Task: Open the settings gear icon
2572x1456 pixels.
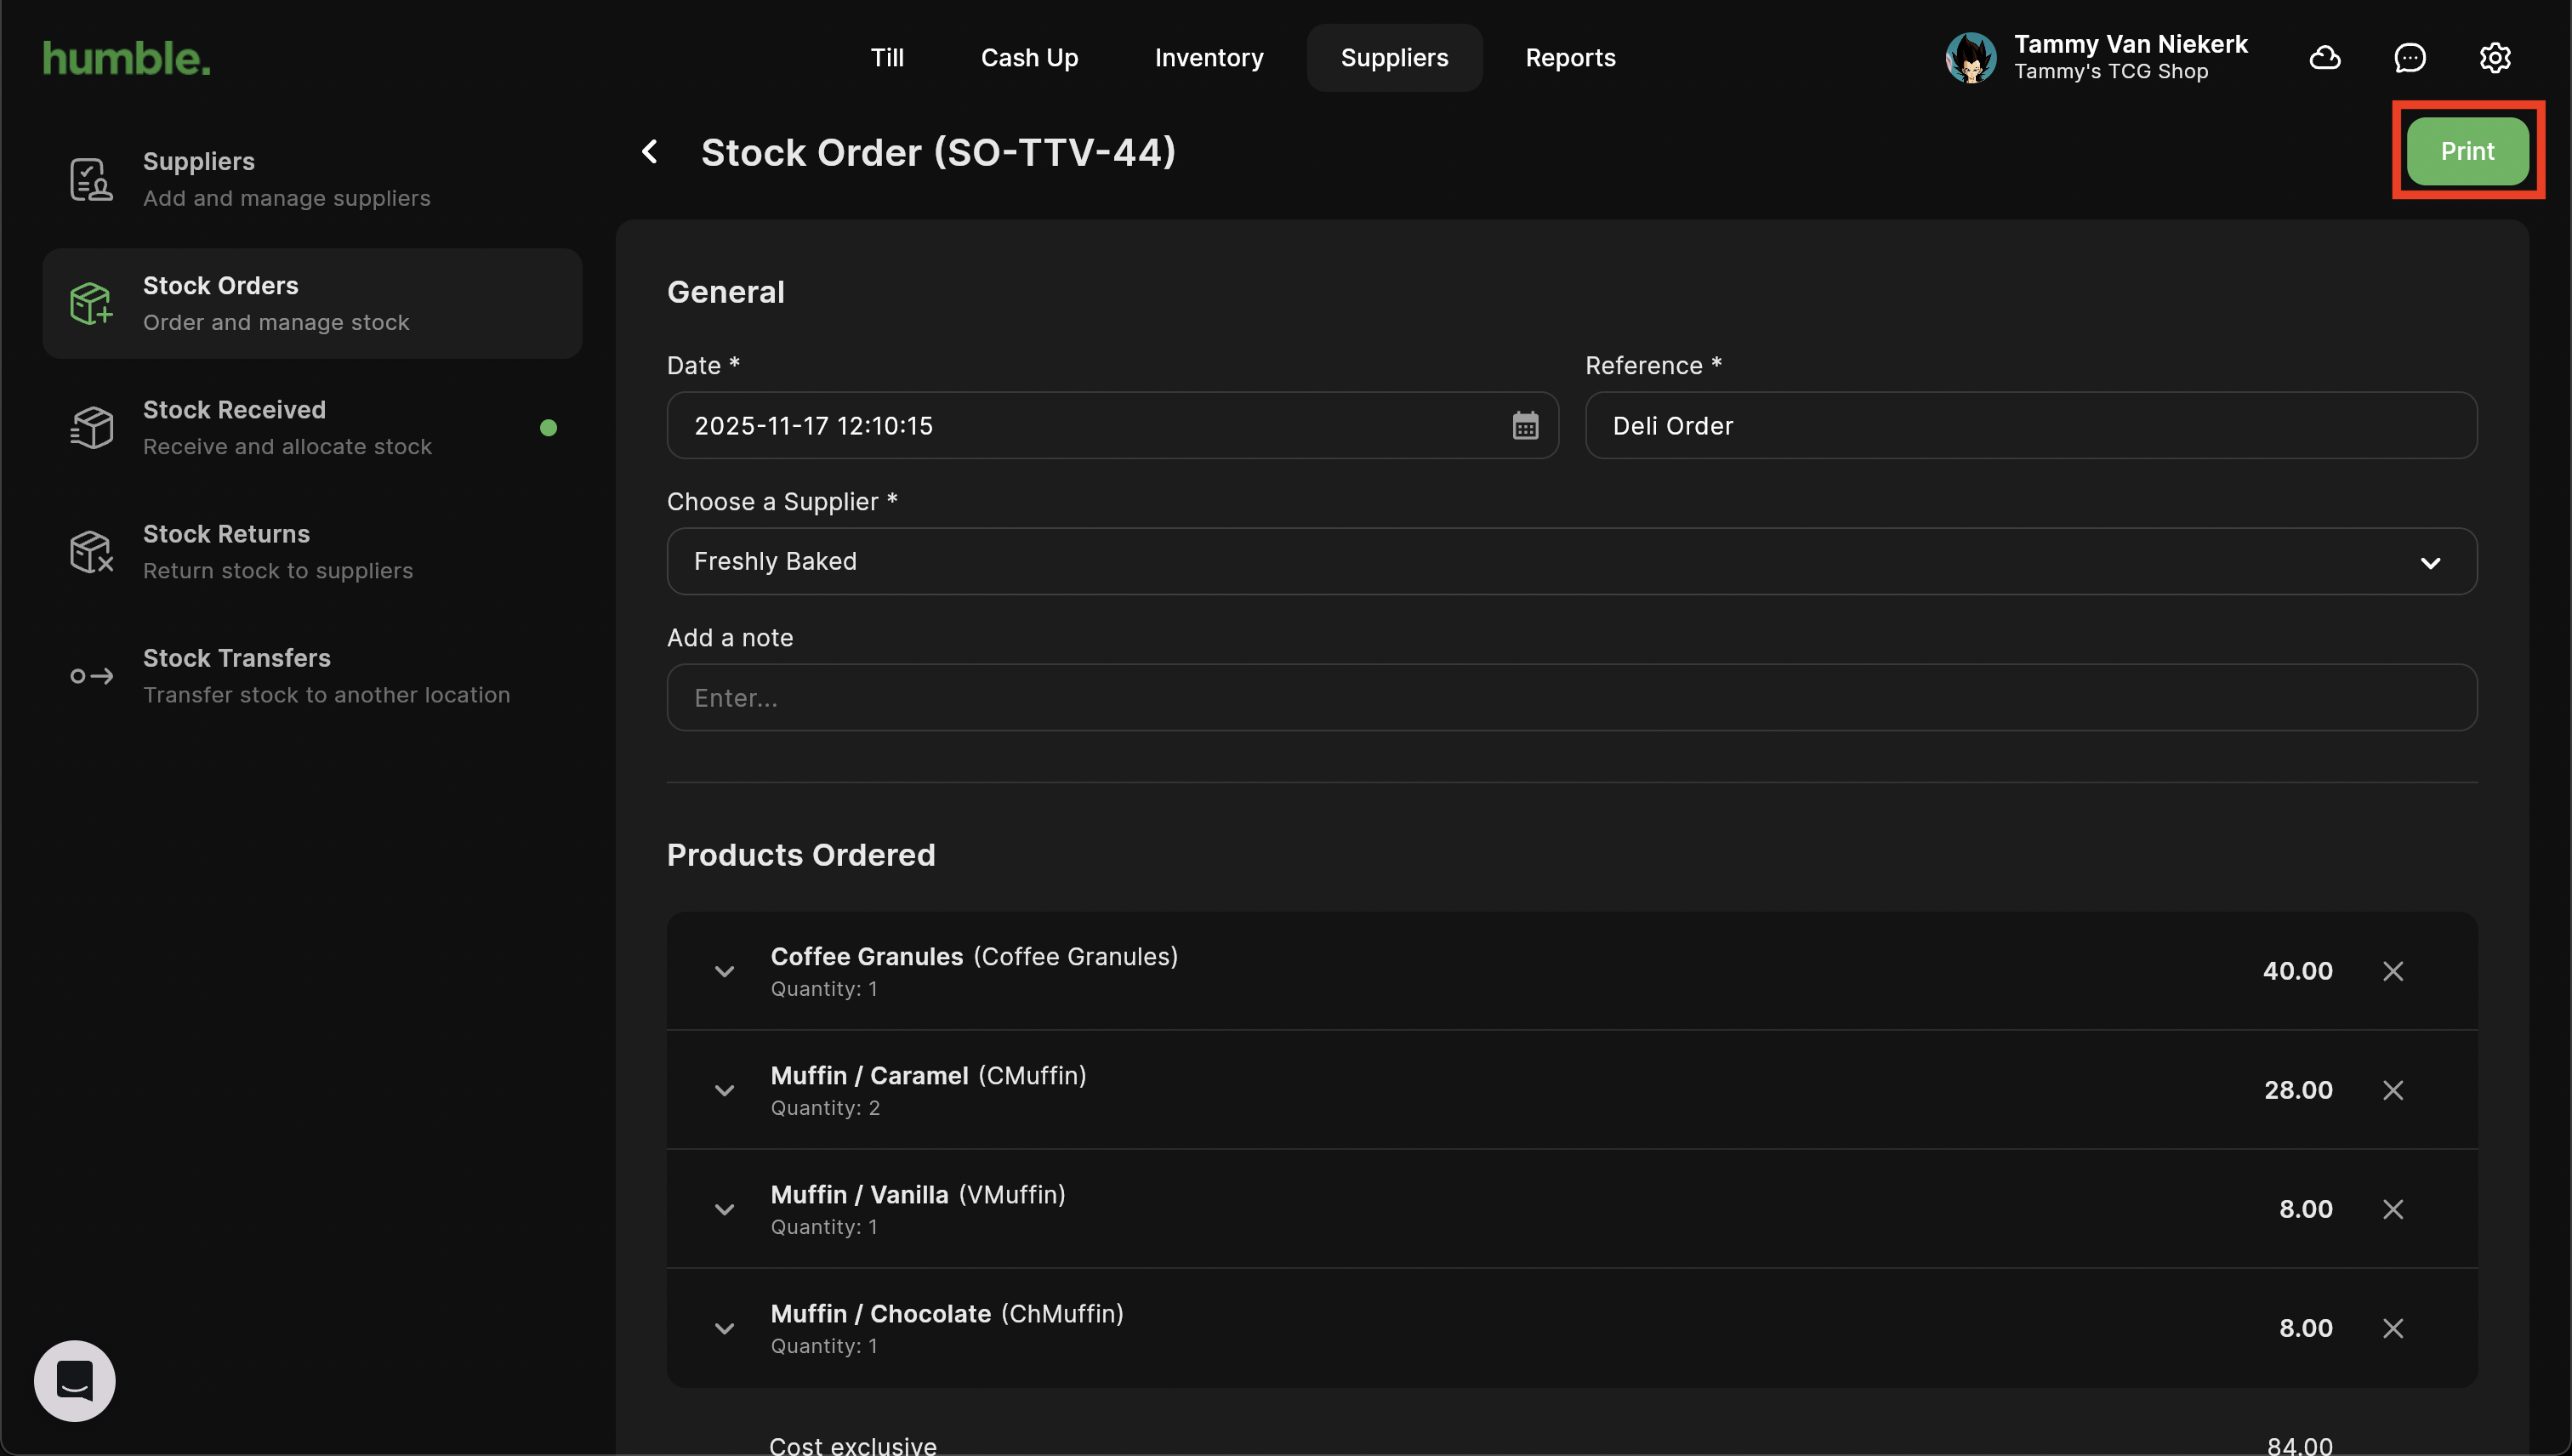Action: point(2495,58)
